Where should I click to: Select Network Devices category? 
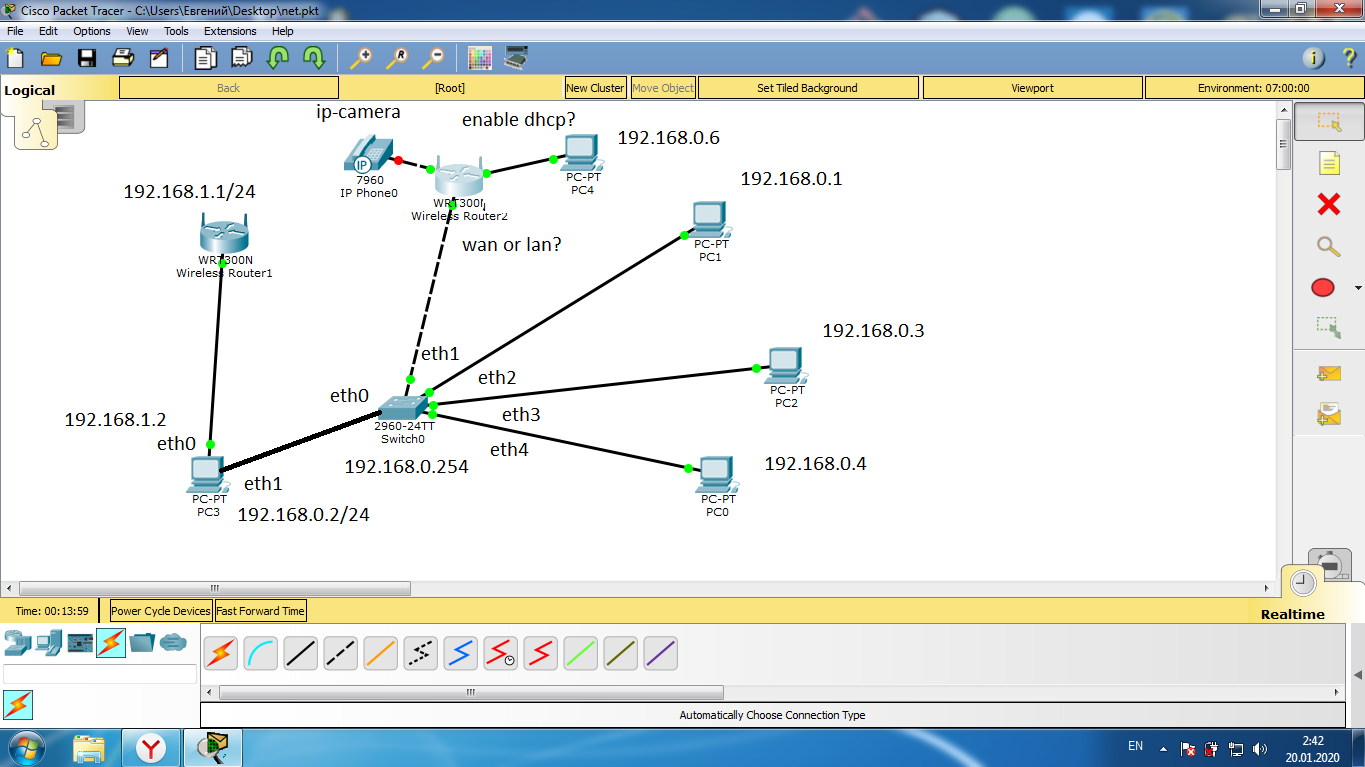click(17, 642)
